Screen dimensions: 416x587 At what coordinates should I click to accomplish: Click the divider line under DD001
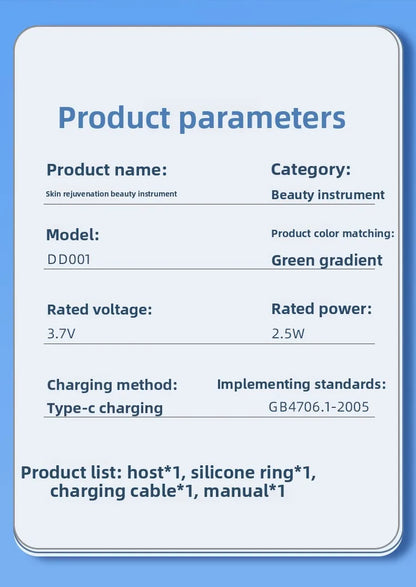coord(209,269)
